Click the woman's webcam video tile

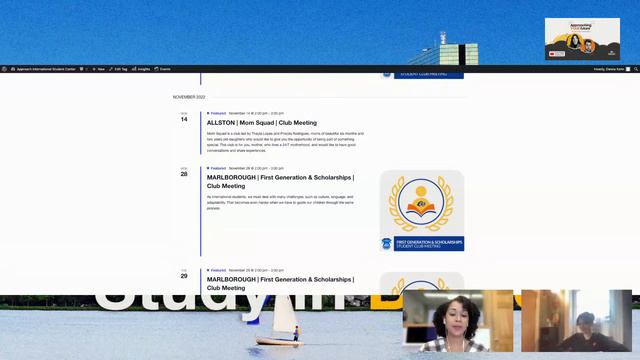458,321
